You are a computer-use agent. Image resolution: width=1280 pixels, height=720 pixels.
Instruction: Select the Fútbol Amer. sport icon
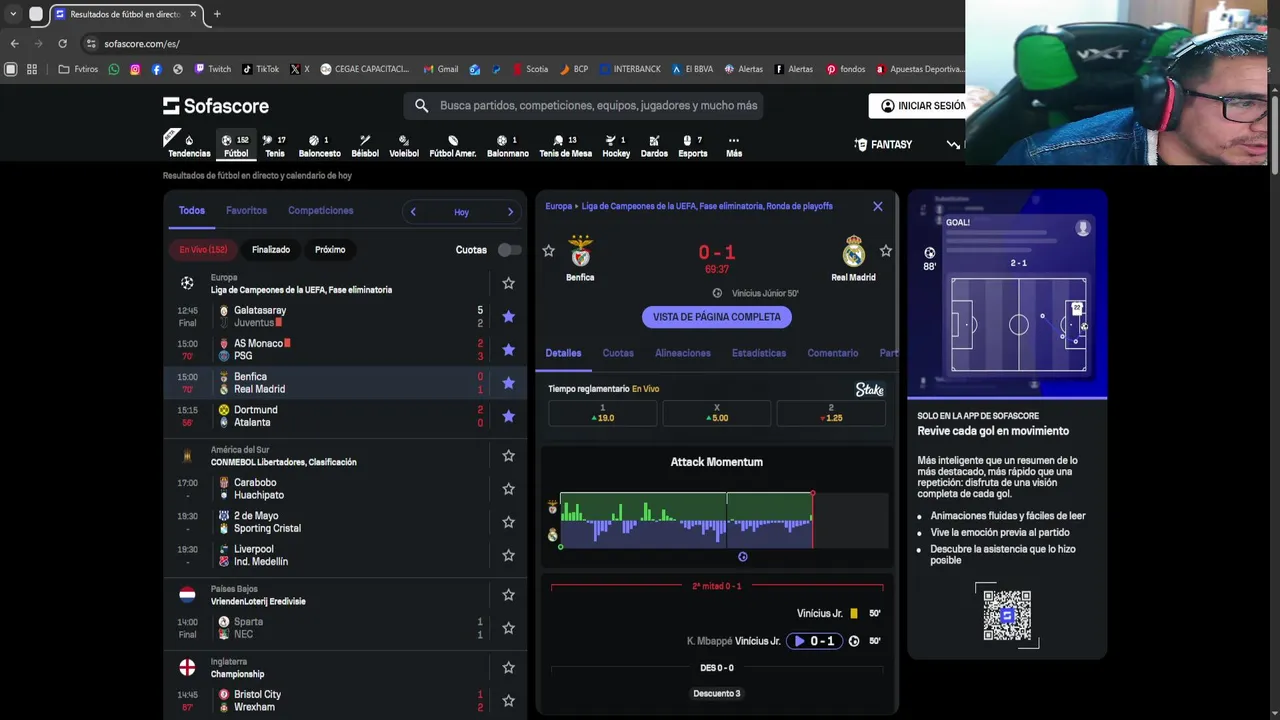click(x=452, y=145)
